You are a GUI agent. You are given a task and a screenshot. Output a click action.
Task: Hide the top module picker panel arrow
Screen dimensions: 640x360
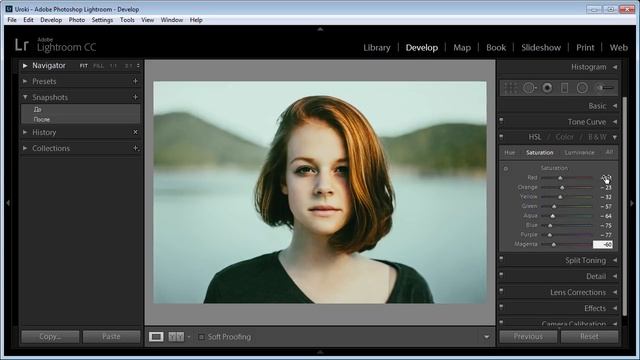[x=320, y=29]
